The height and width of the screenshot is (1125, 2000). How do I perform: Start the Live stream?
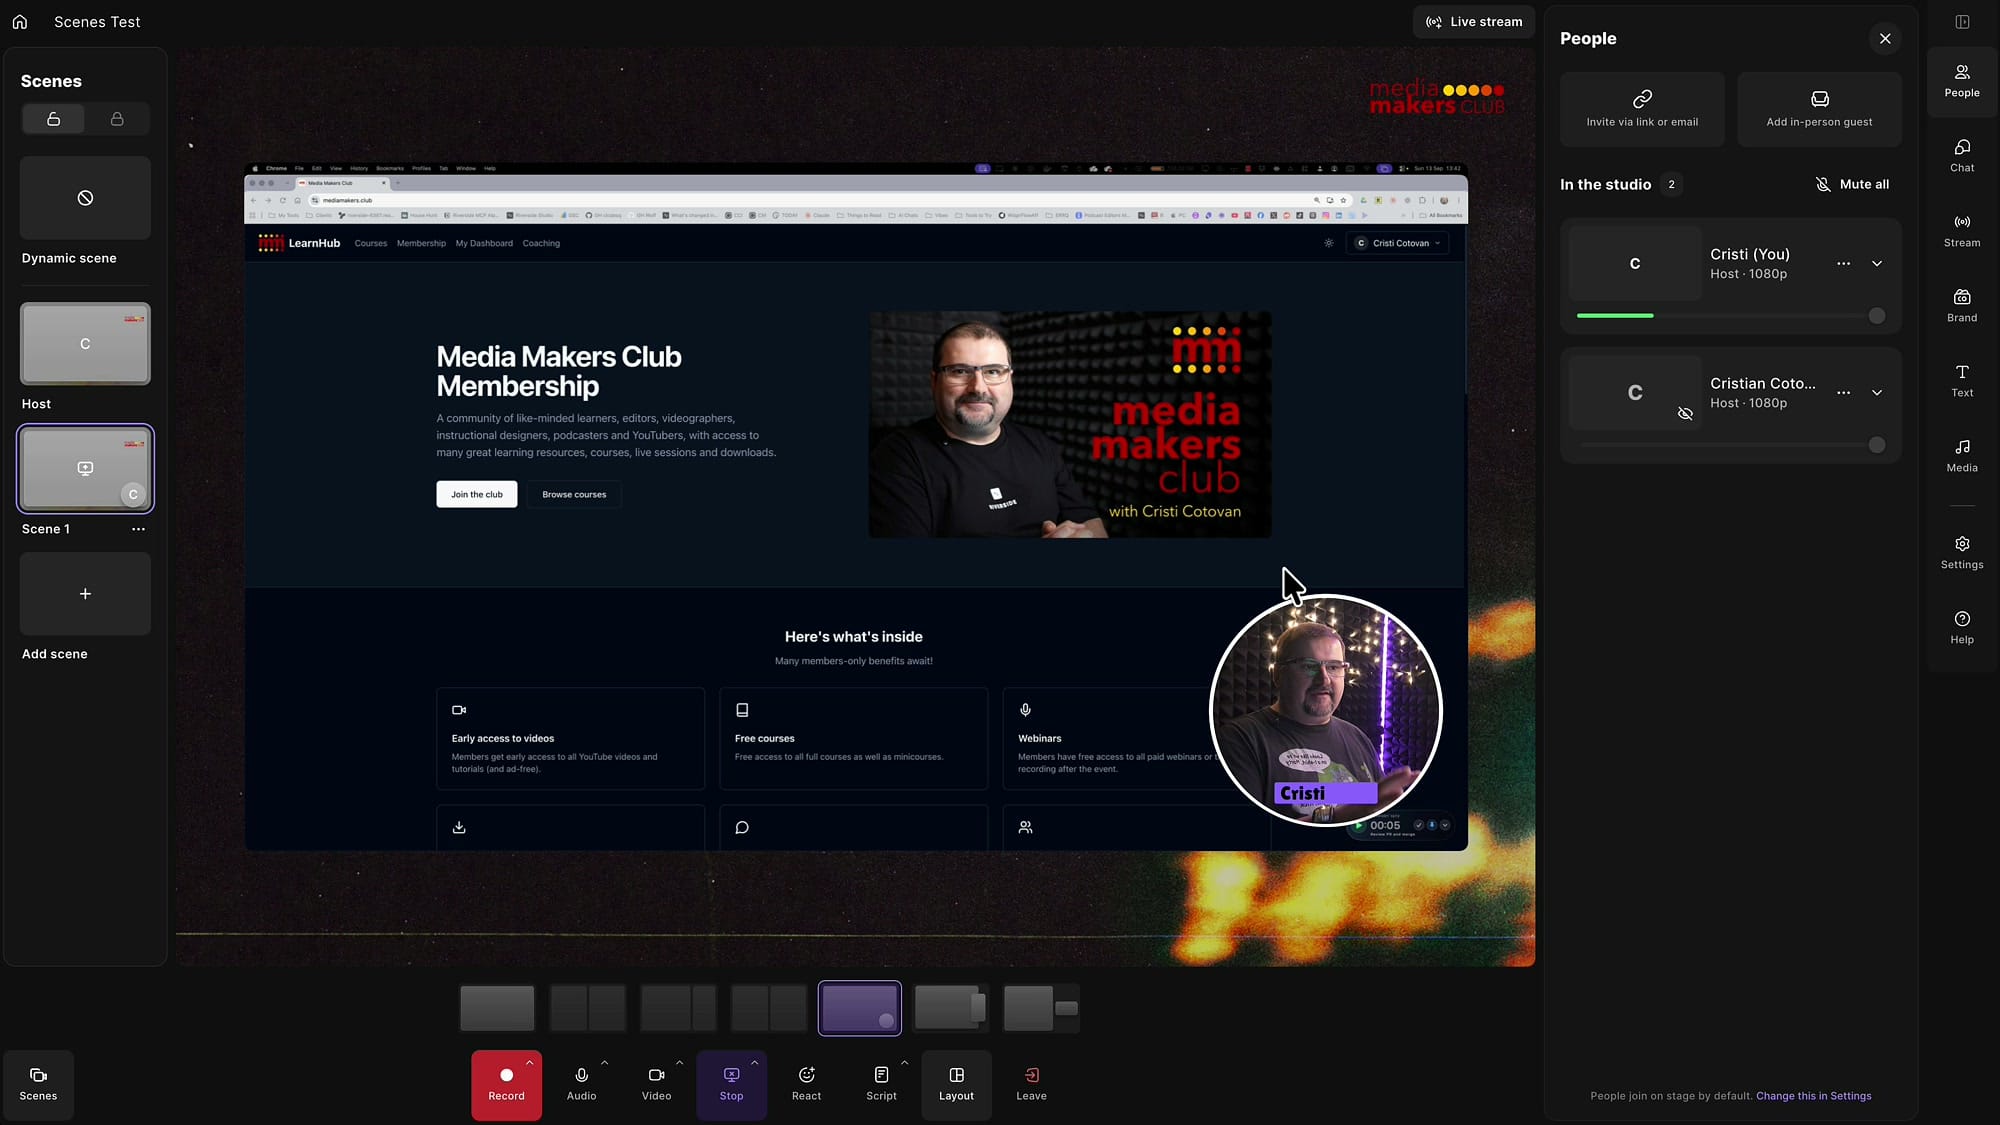click(x=1474, y=22)
